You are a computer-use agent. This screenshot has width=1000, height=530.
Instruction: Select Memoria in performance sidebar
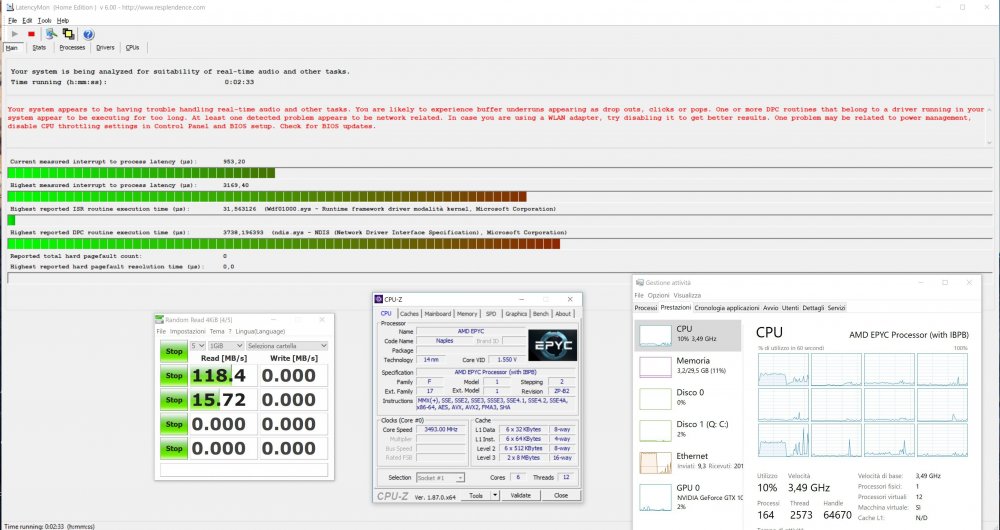(688, 366)
